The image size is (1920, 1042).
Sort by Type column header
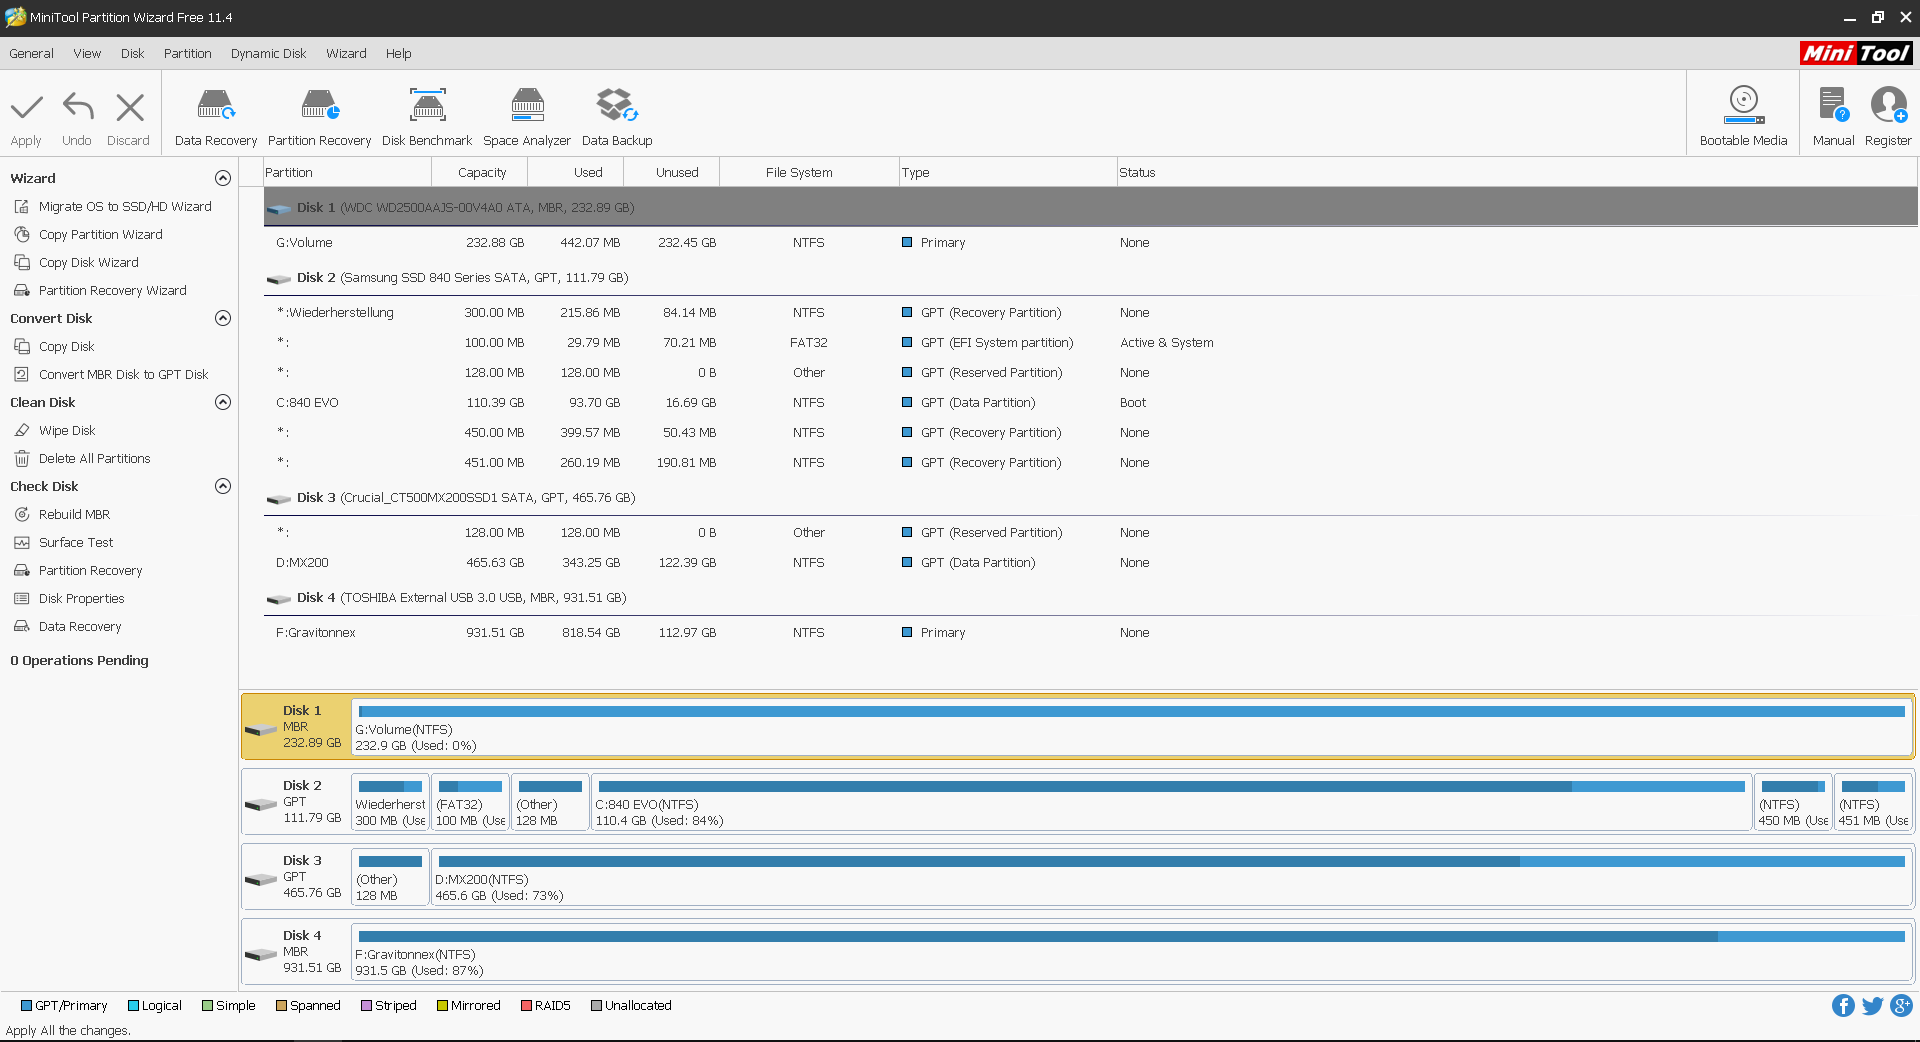pyautogui.click(x=1008, y=173)
